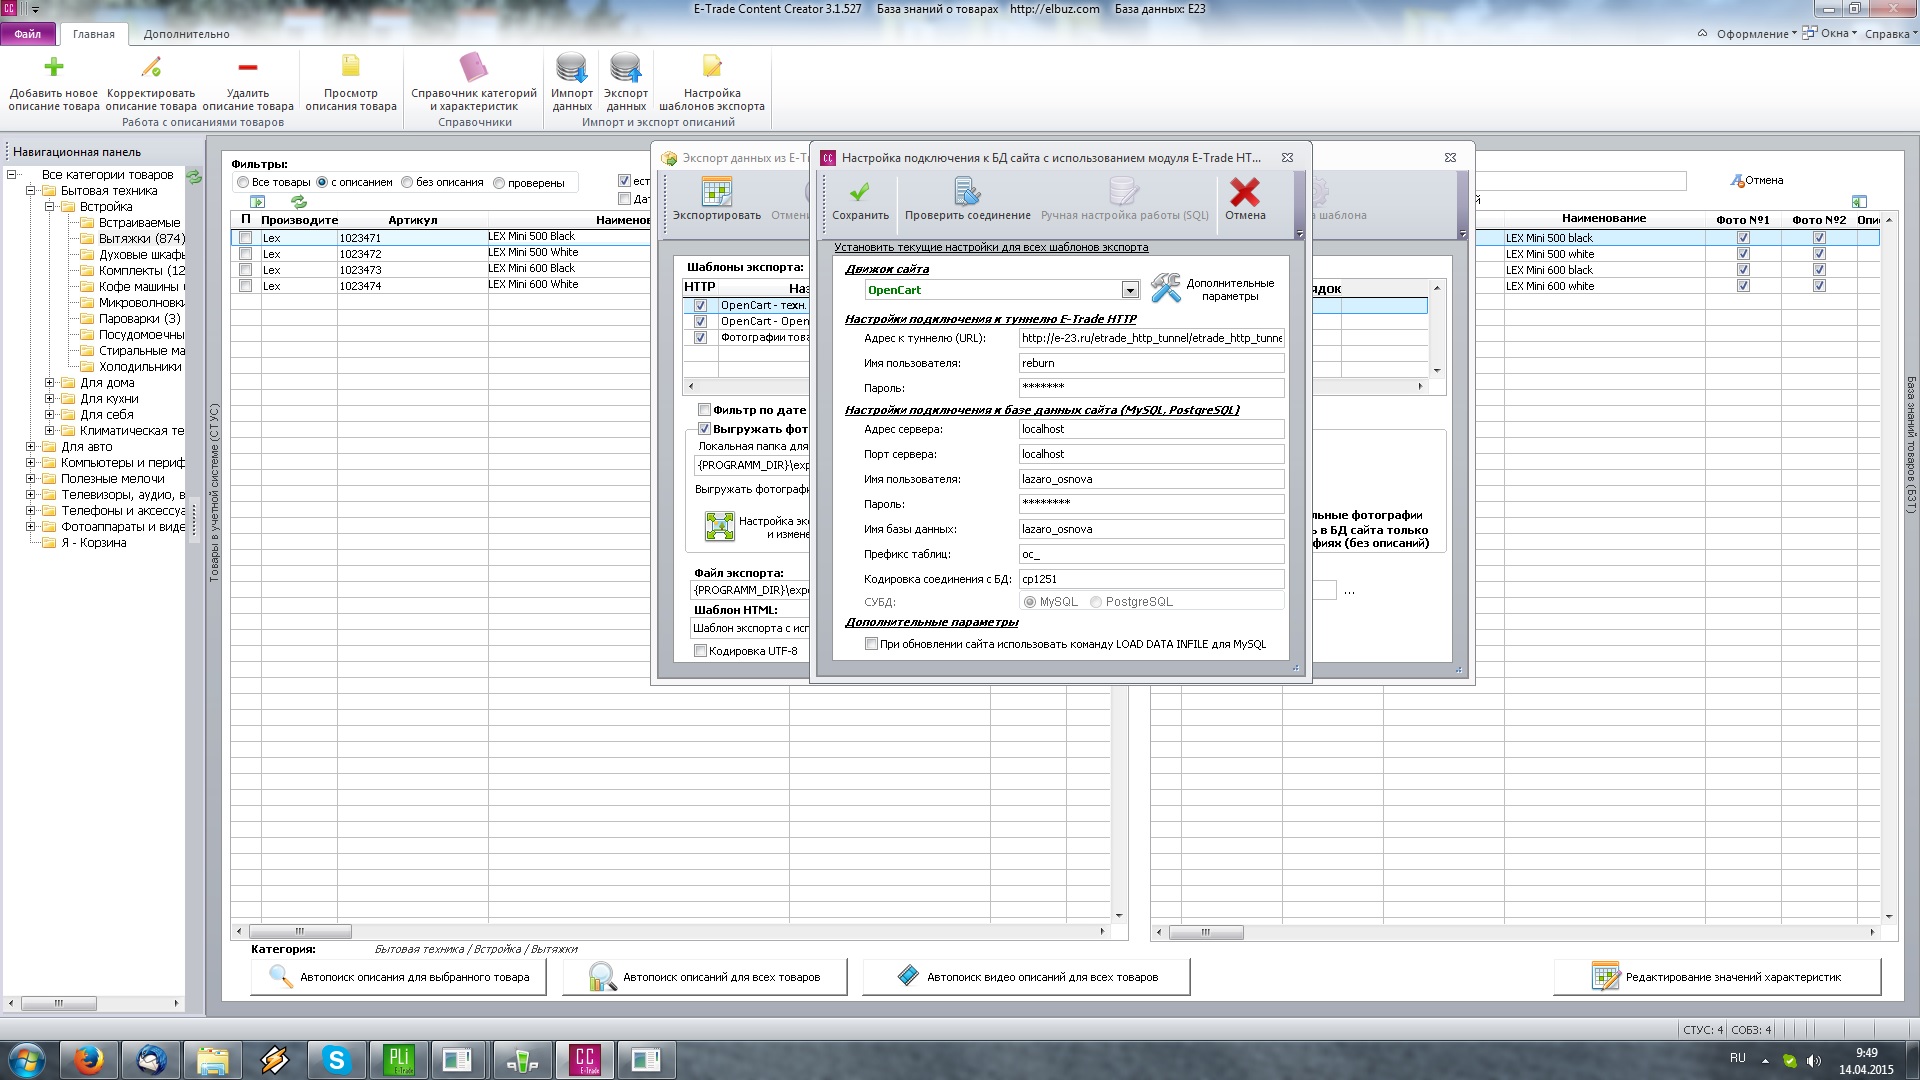1920x1080 pixels.
Task: Toggle Фото №1 checkbox for LEX Mini 500 white
Action: [1743, 254]
